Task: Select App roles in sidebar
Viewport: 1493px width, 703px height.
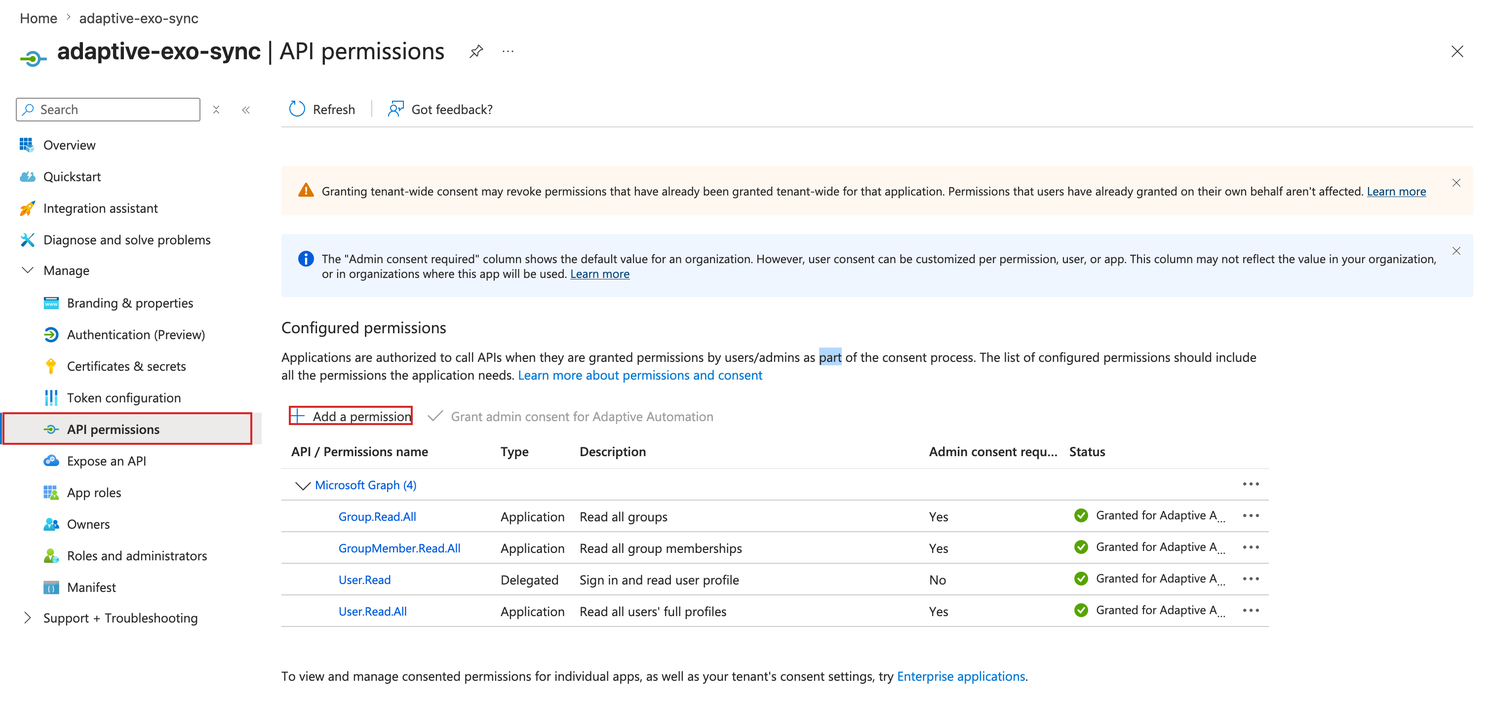Action: pos(94,492)
